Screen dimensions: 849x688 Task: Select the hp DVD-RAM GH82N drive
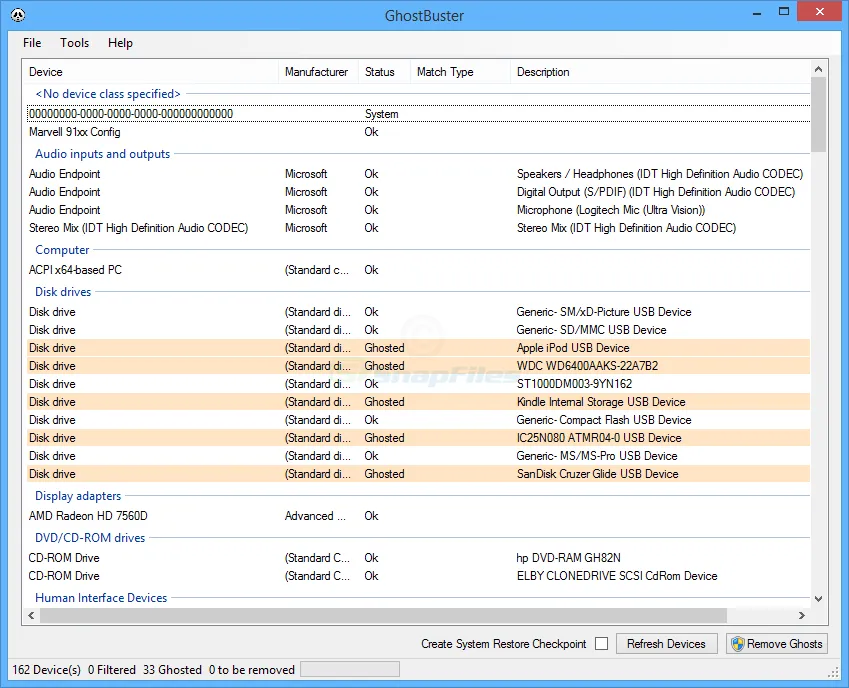(419, 558)
